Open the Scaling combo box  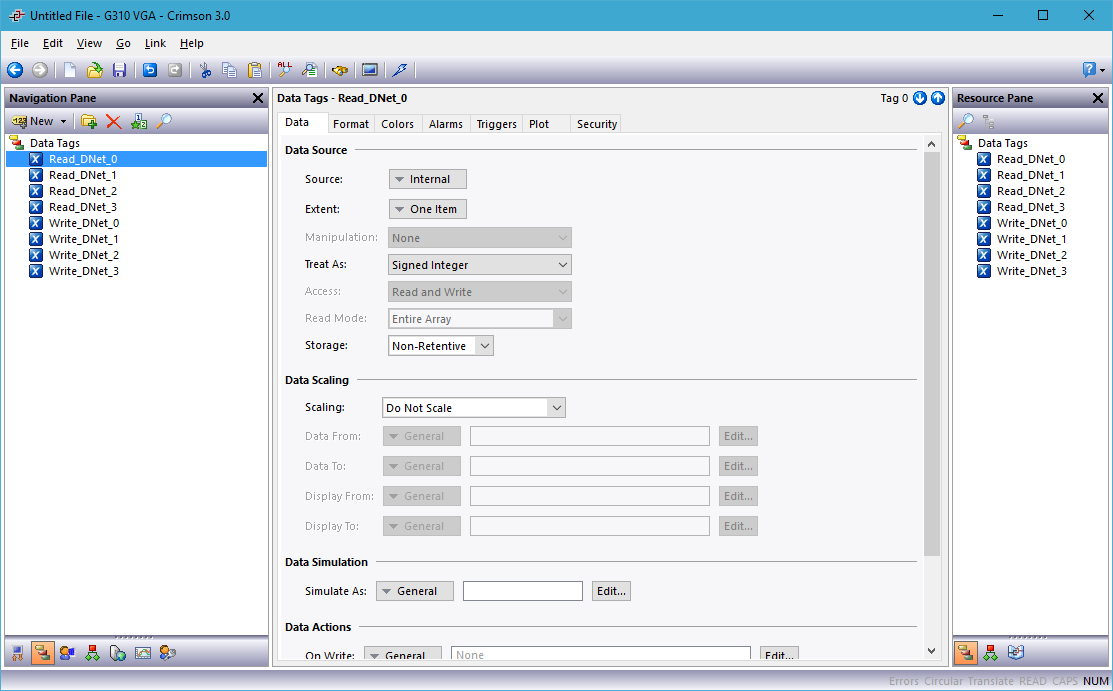click(x=473, y=408)
